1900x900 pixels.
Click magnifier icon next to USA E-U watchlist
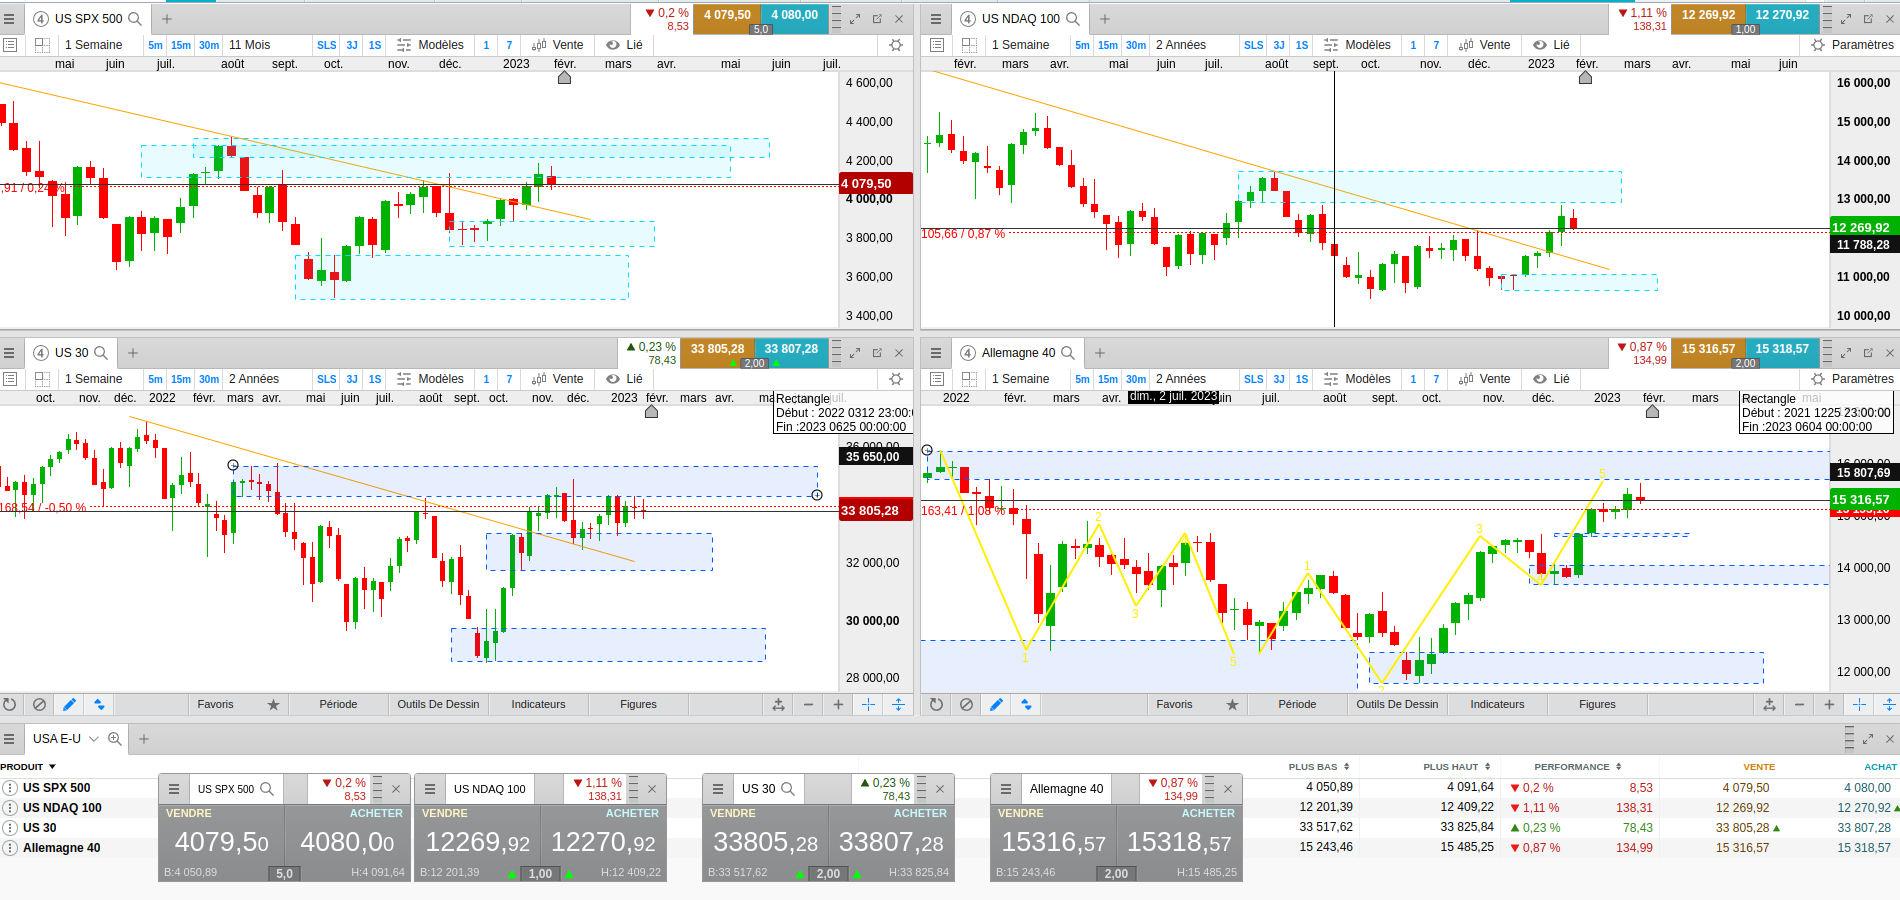(x=115, y=739)
